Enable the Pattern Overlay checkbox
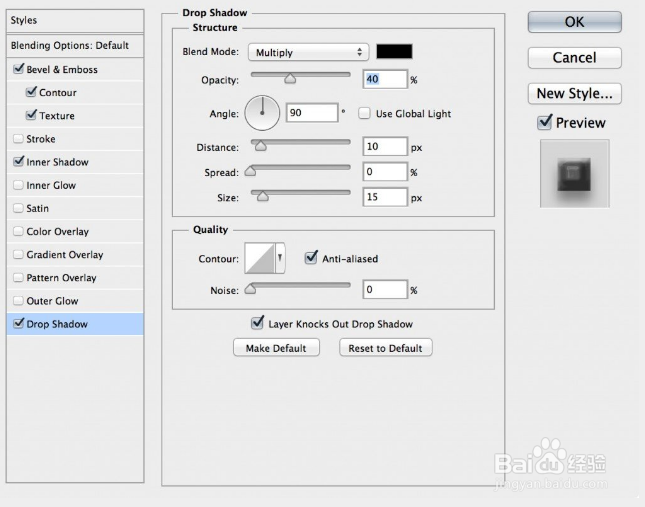 click(18, 278)
